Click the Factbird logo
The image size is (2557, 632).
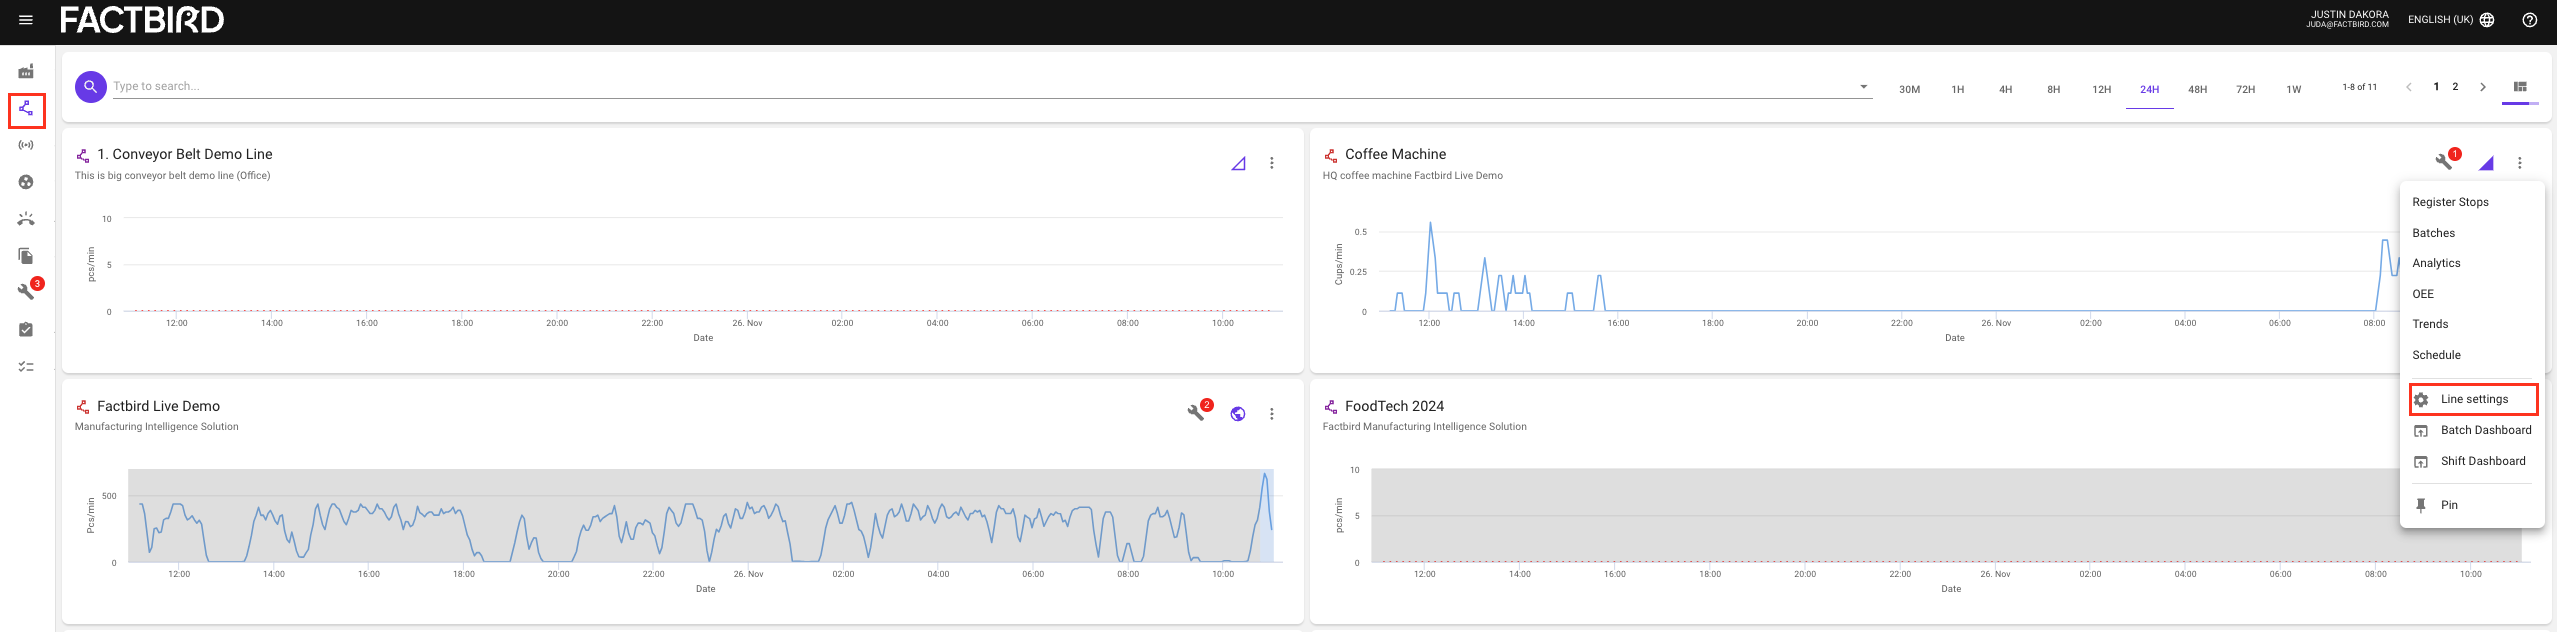pyautogui.click(x=142, y=20)
